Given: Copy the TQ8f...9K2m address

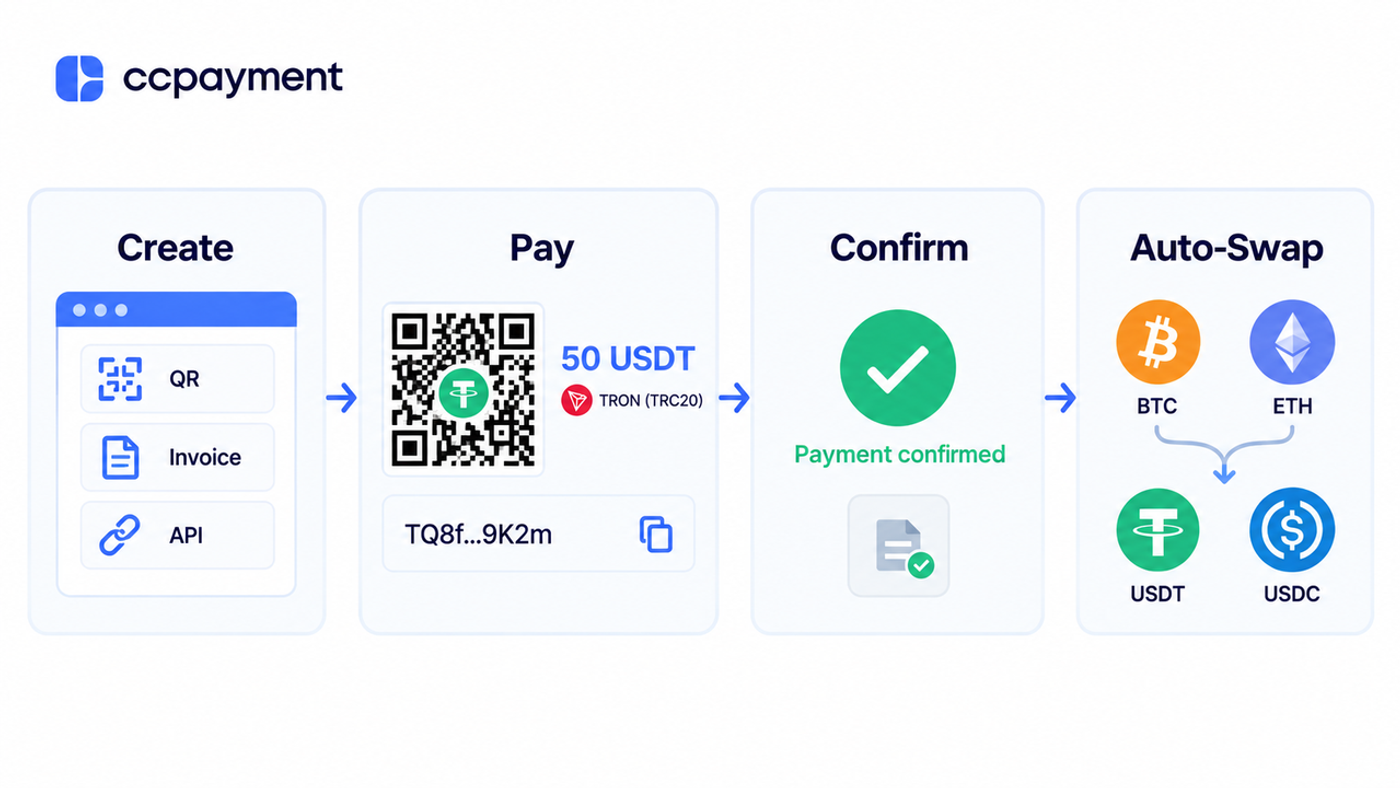Looking at the screenshot, I should (x=656, y=534).
